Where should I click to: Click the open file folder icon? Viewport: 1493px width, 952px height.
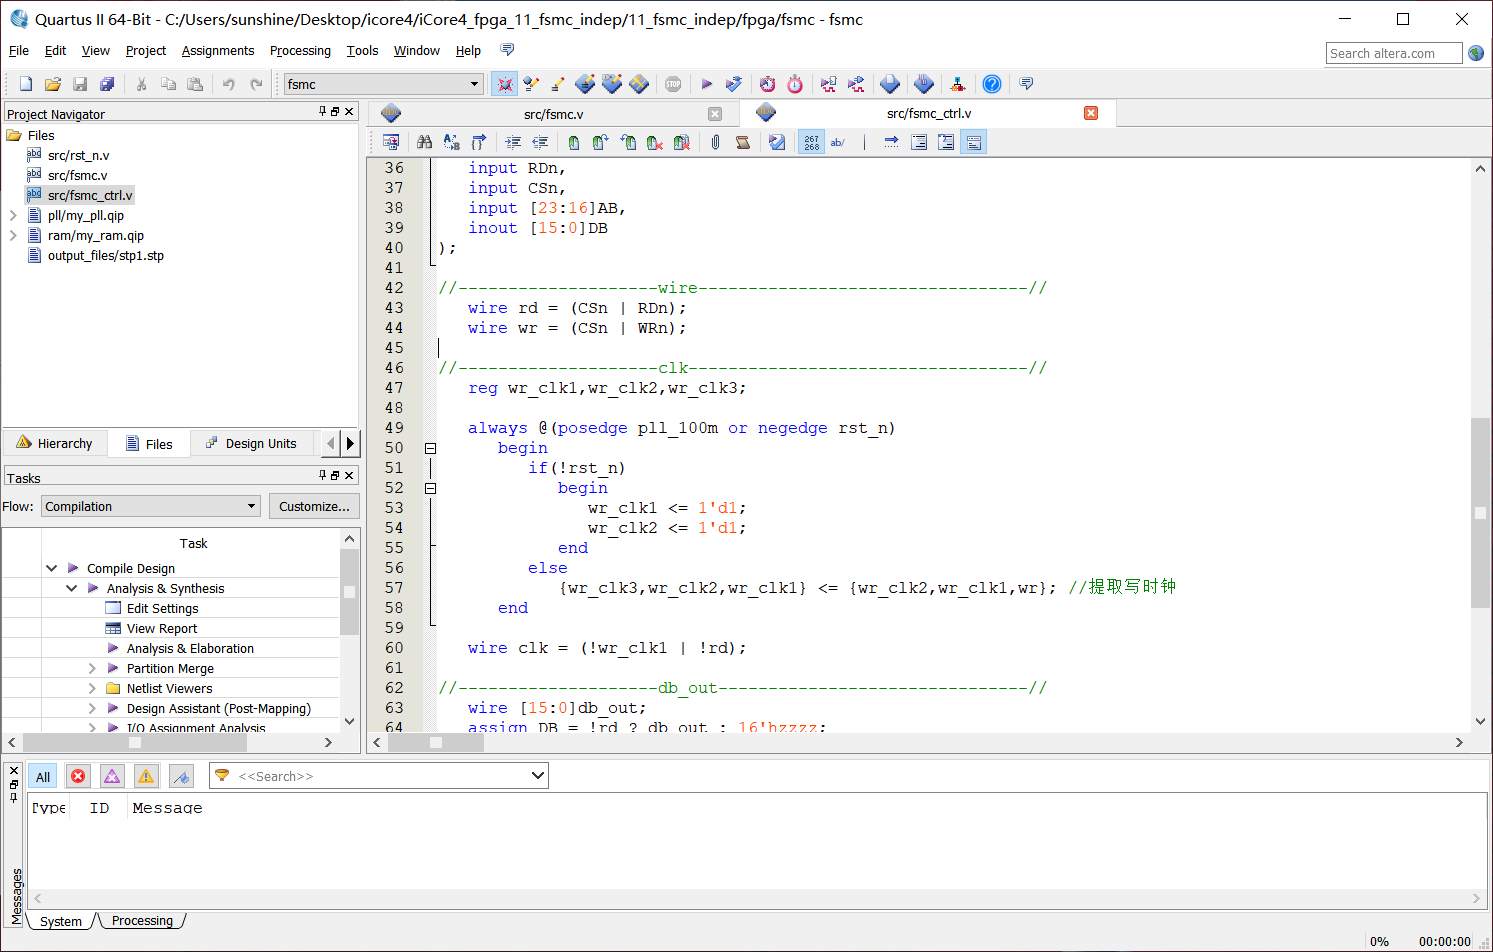(x=53, y=84)
